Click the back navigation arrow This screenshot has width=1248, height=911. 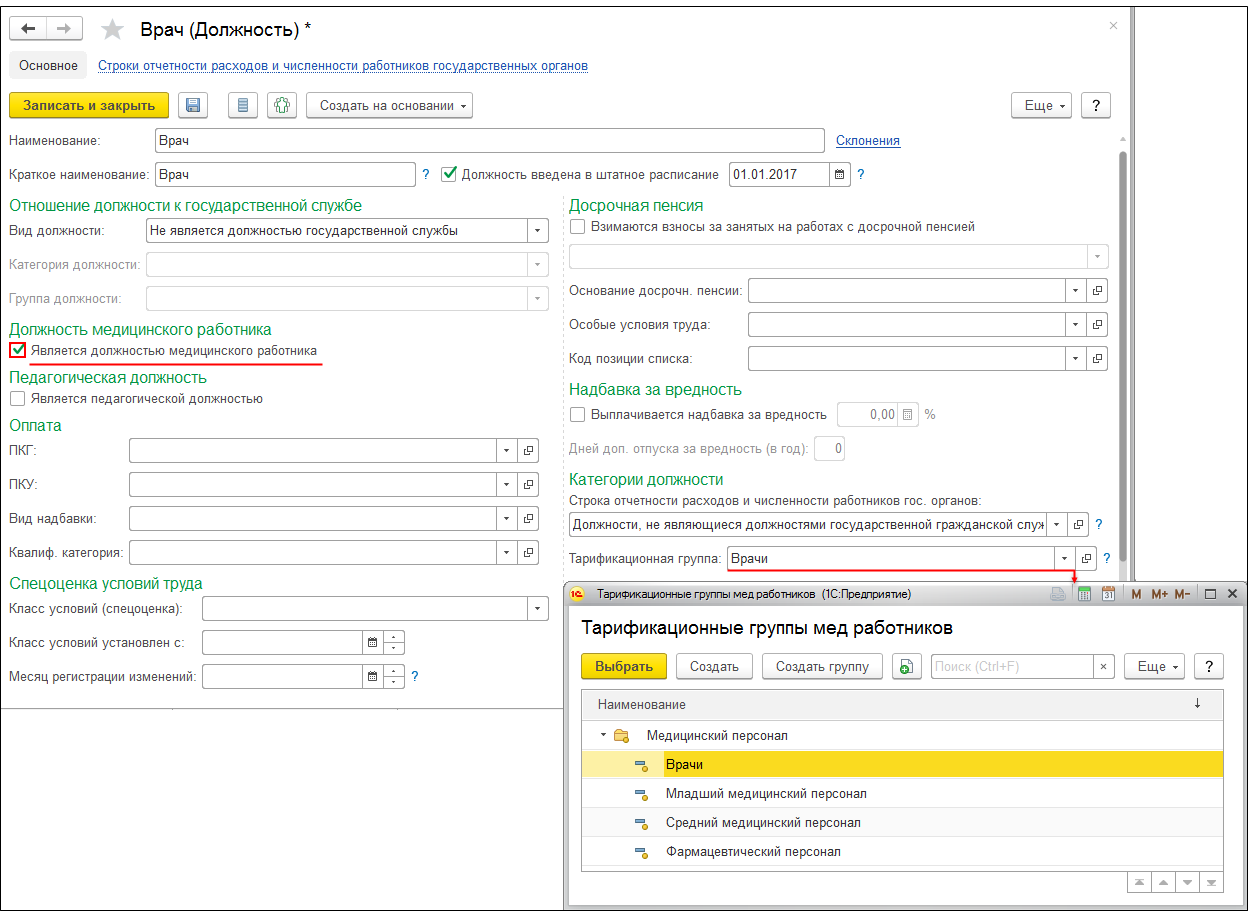pyautogui.click(x=28, y=30)
